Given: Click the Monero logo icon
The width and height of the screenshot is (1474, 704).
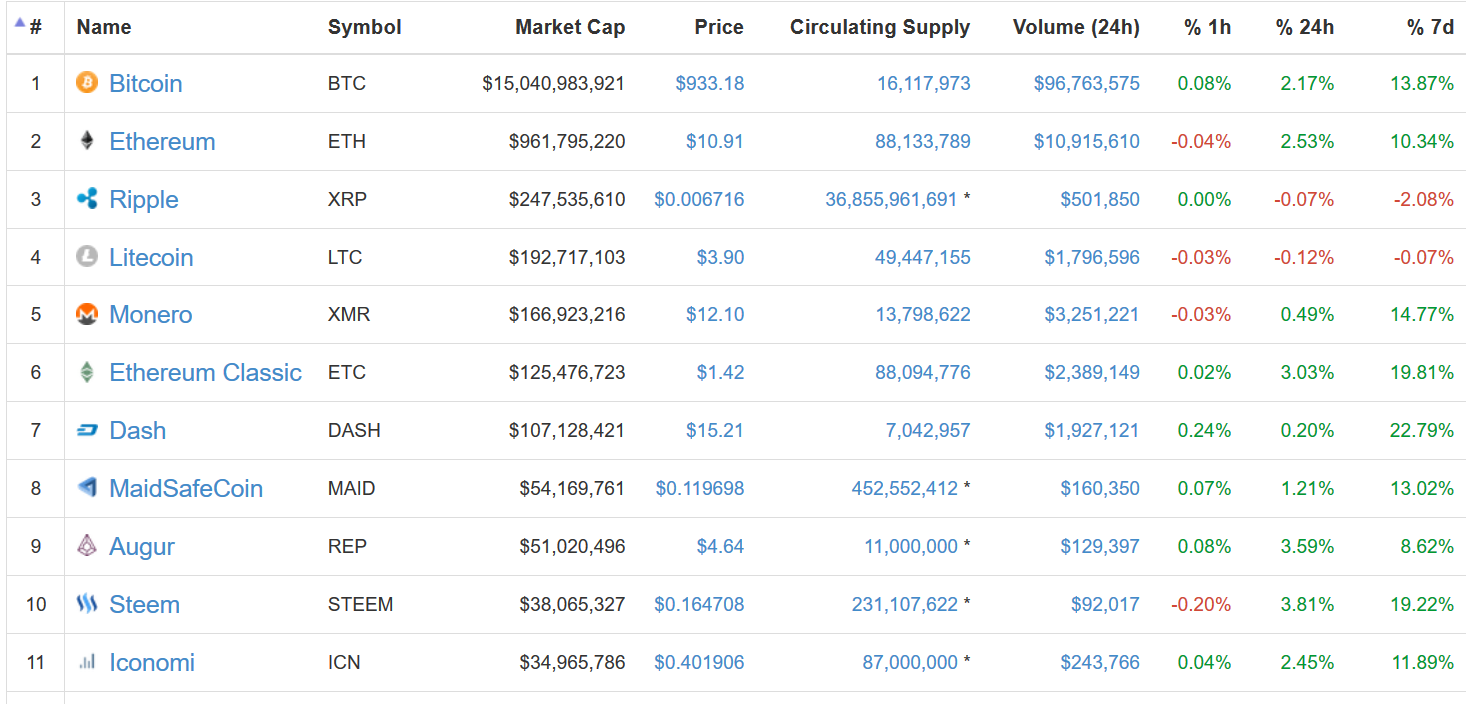Looking at the screenshot, I should tap(87, 314).
